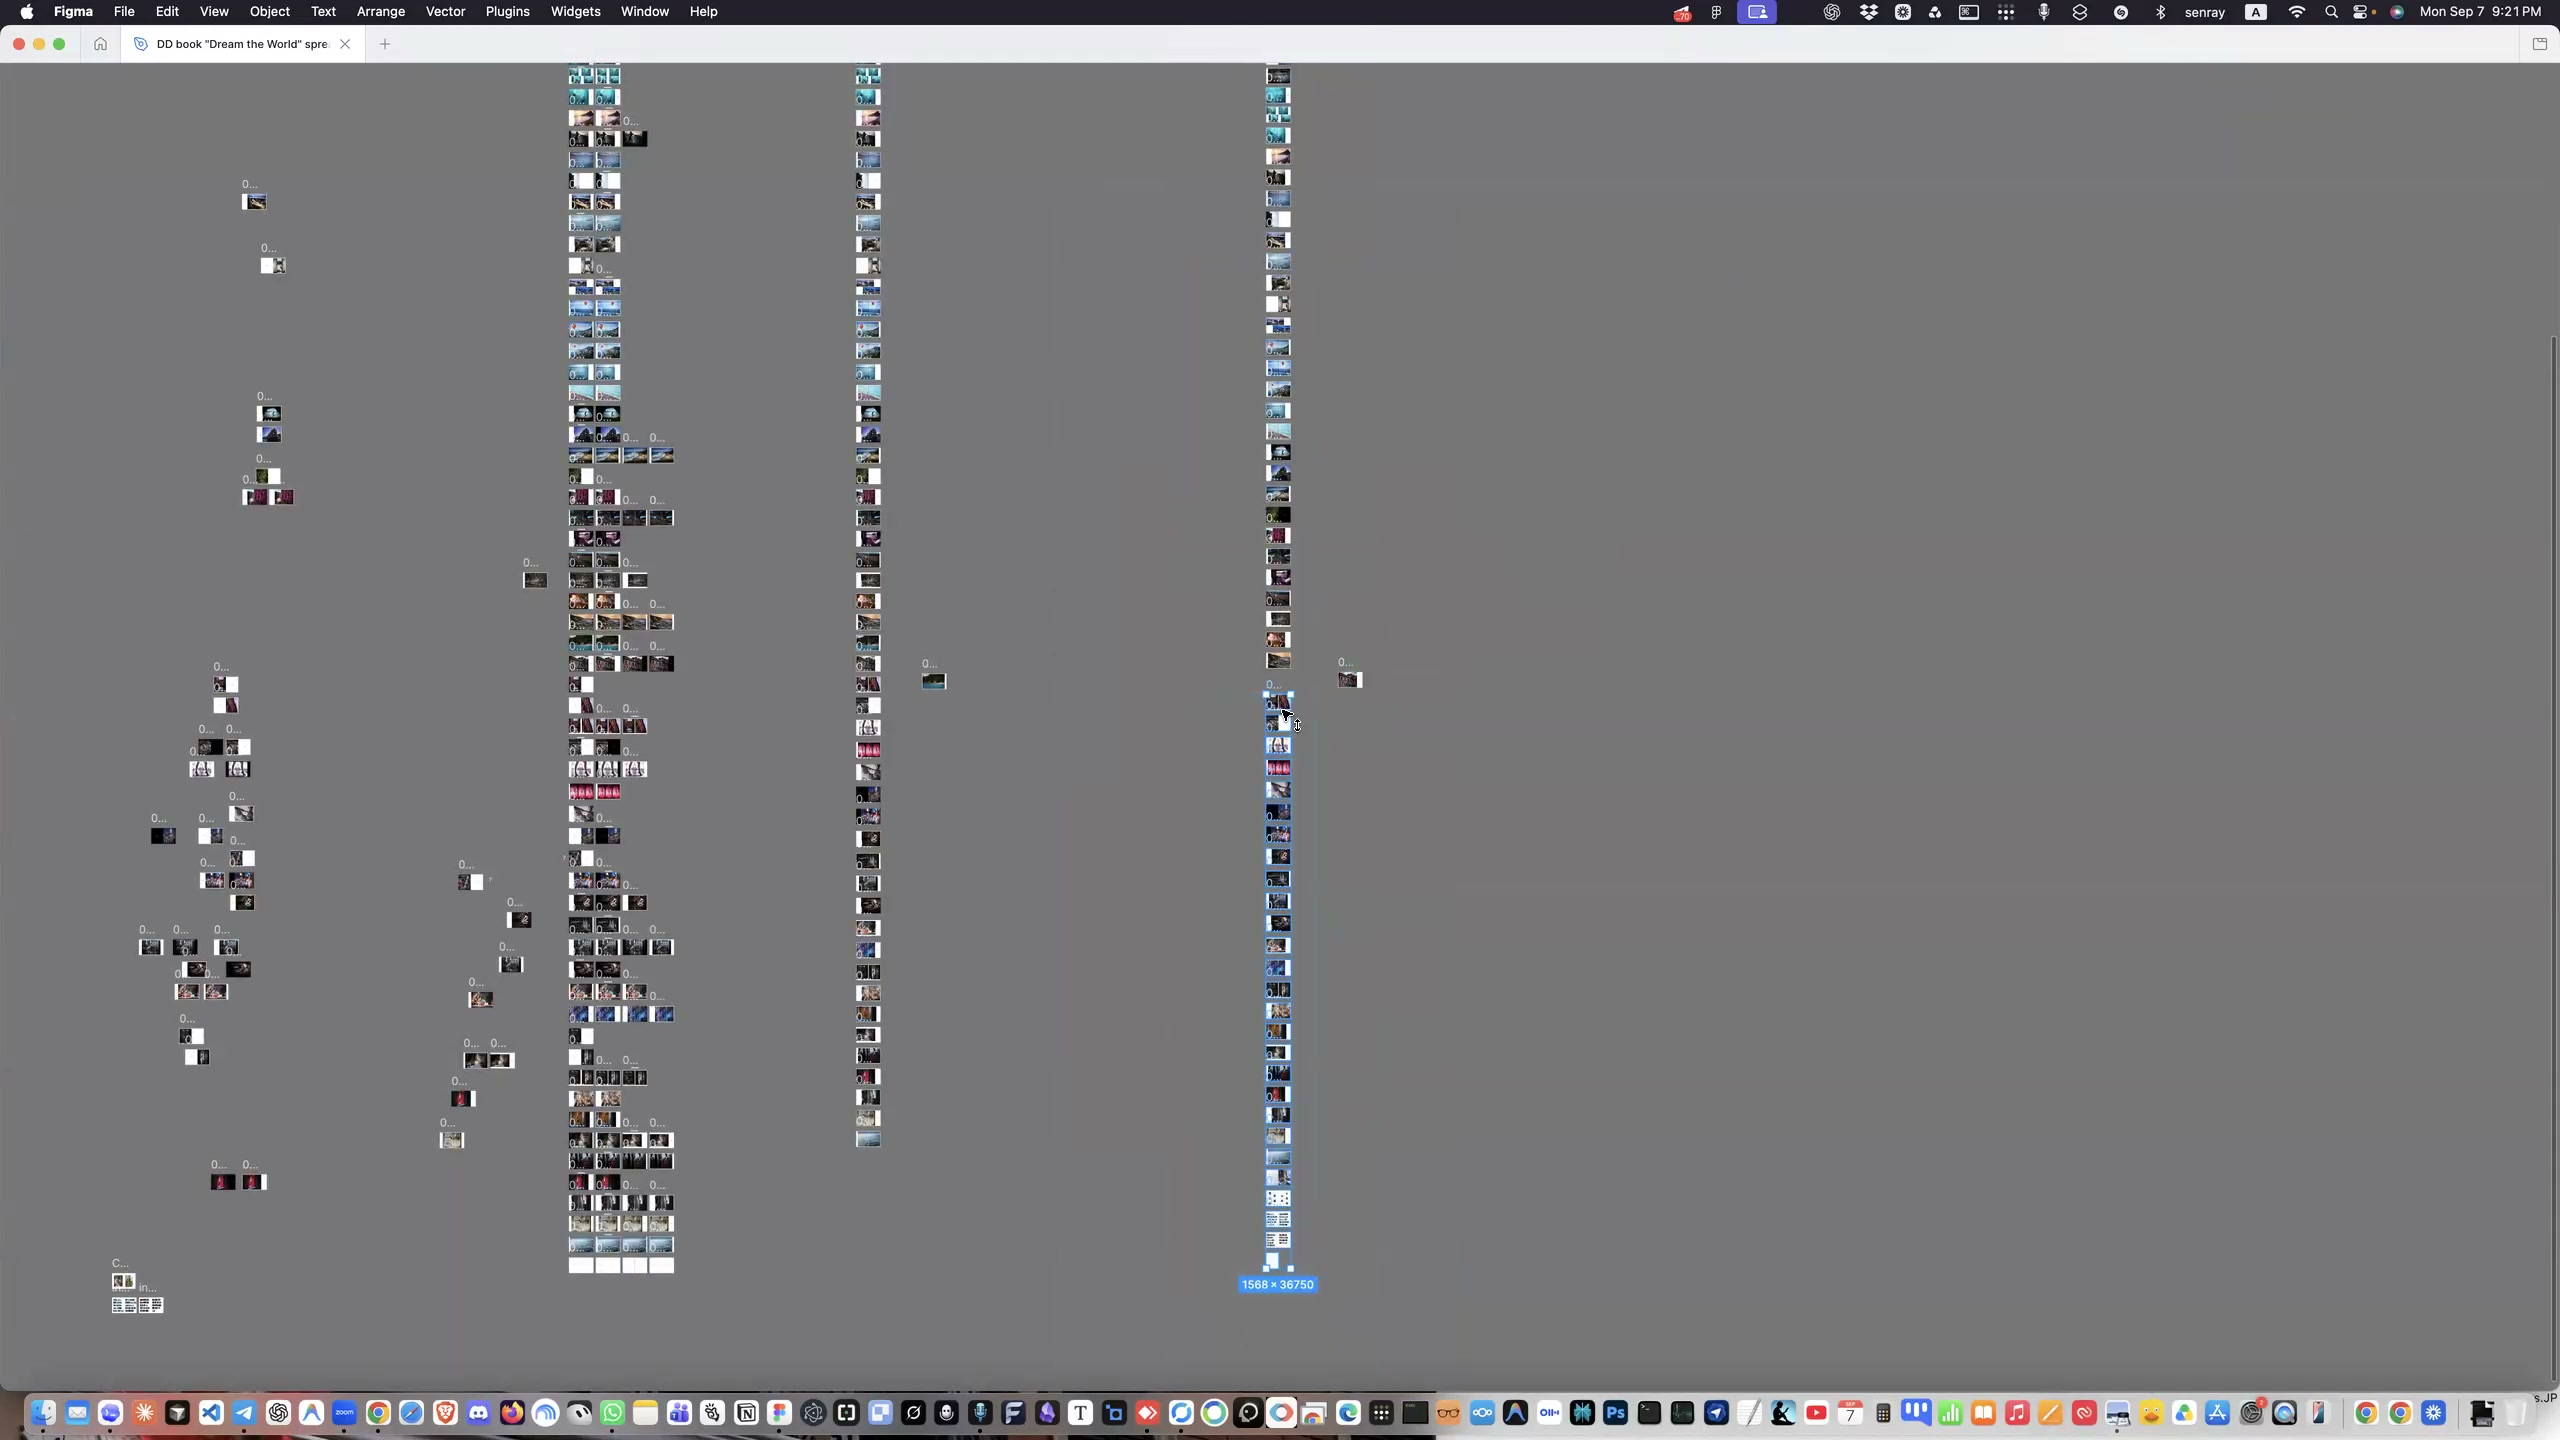Click the tab overview icon at top right
The image size is (2560, 1440).
(x=2539, y=44)
